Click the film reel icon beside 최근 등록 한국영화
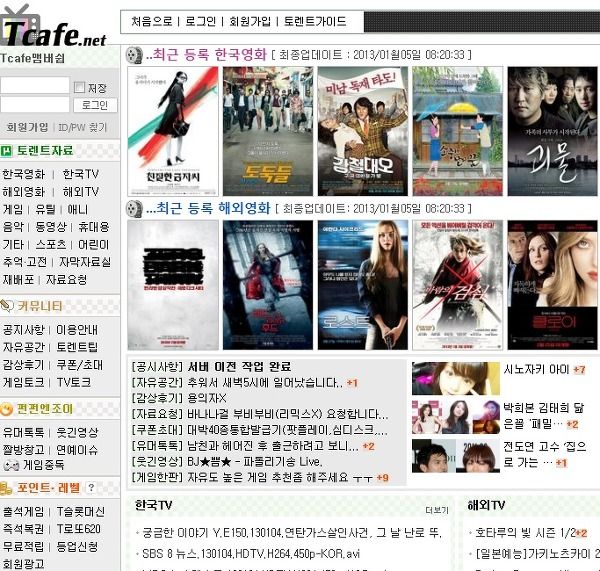The image size is (600, 571). coord(134,55)
